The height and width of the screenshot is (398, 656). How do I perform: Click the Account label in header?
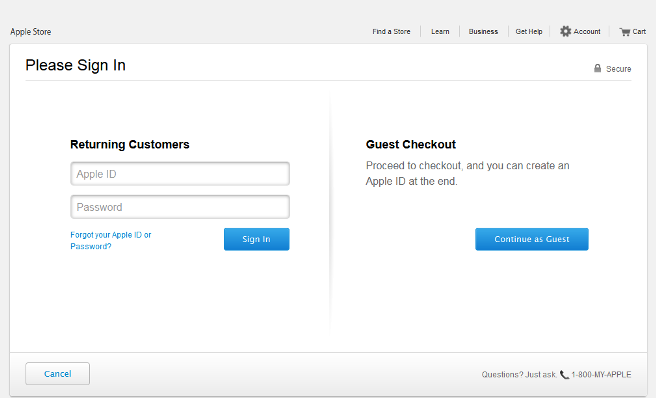587,31
